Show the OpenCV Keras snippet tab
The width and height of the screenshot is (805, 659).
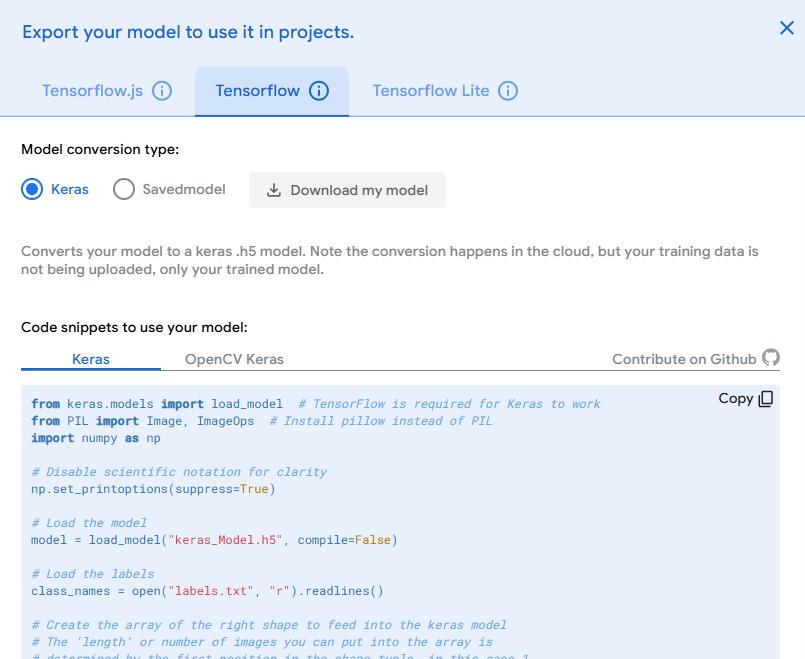[234, 359]
